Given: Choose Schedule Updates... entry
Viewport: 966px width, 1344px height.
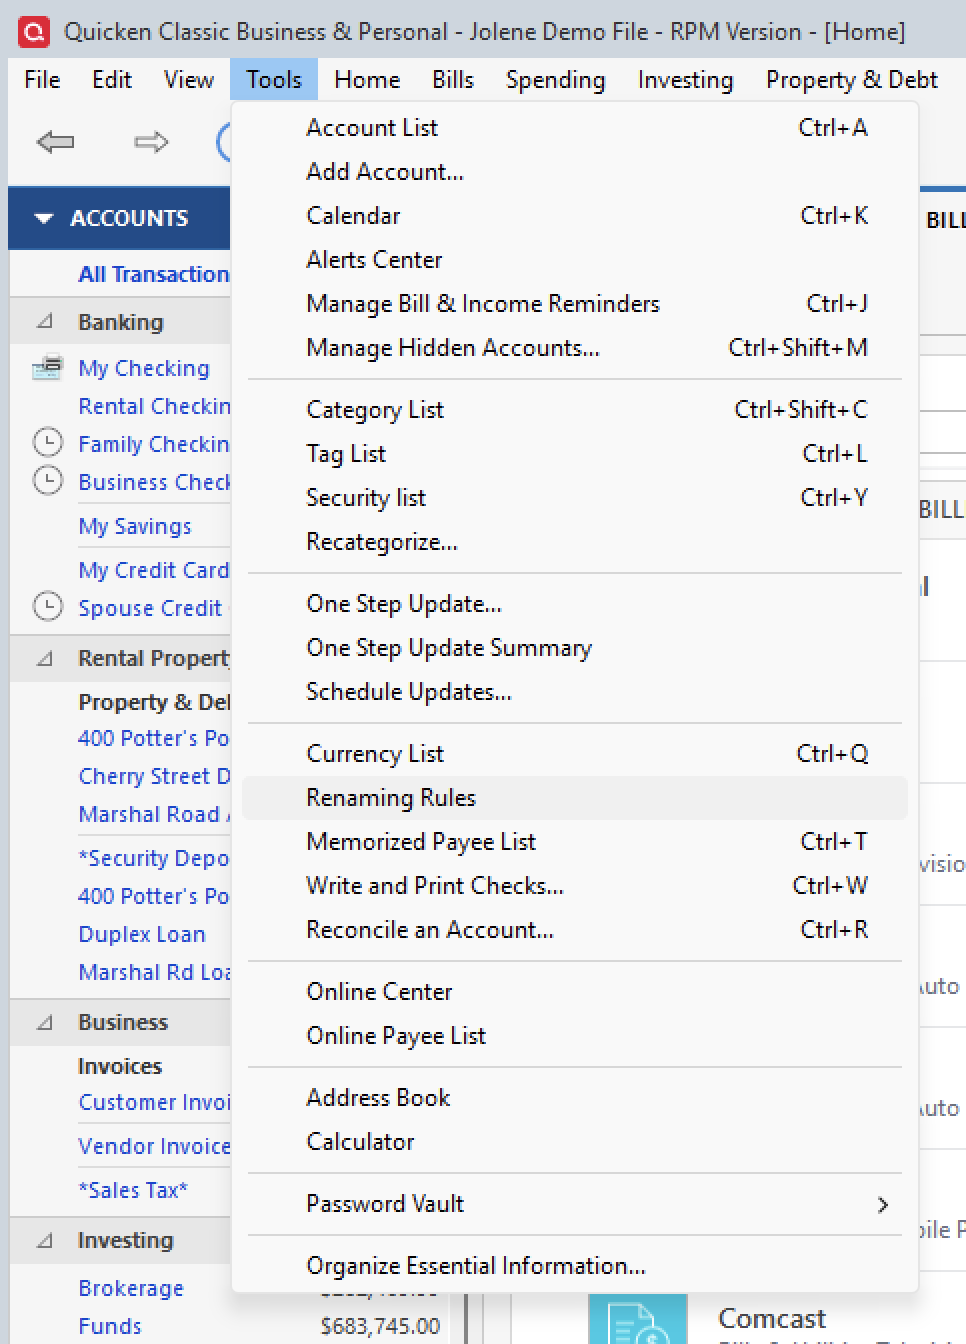Looking at the screenshot, I should click(575, 692).
